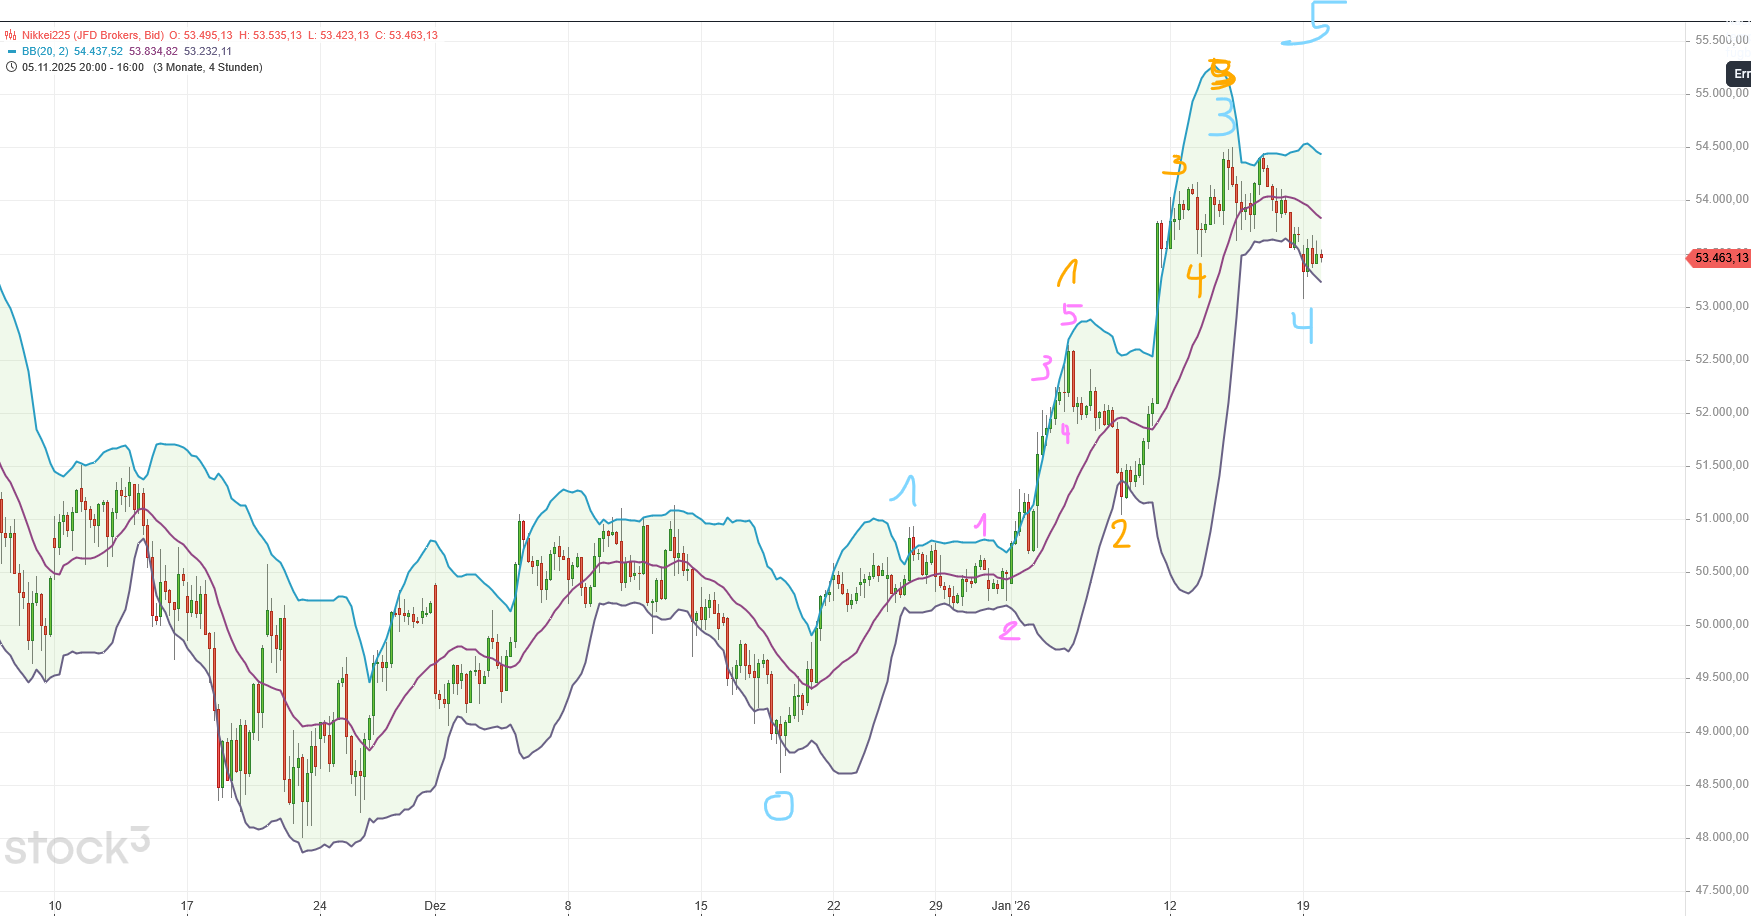Click the dark button at right edge

point(1739,73)
